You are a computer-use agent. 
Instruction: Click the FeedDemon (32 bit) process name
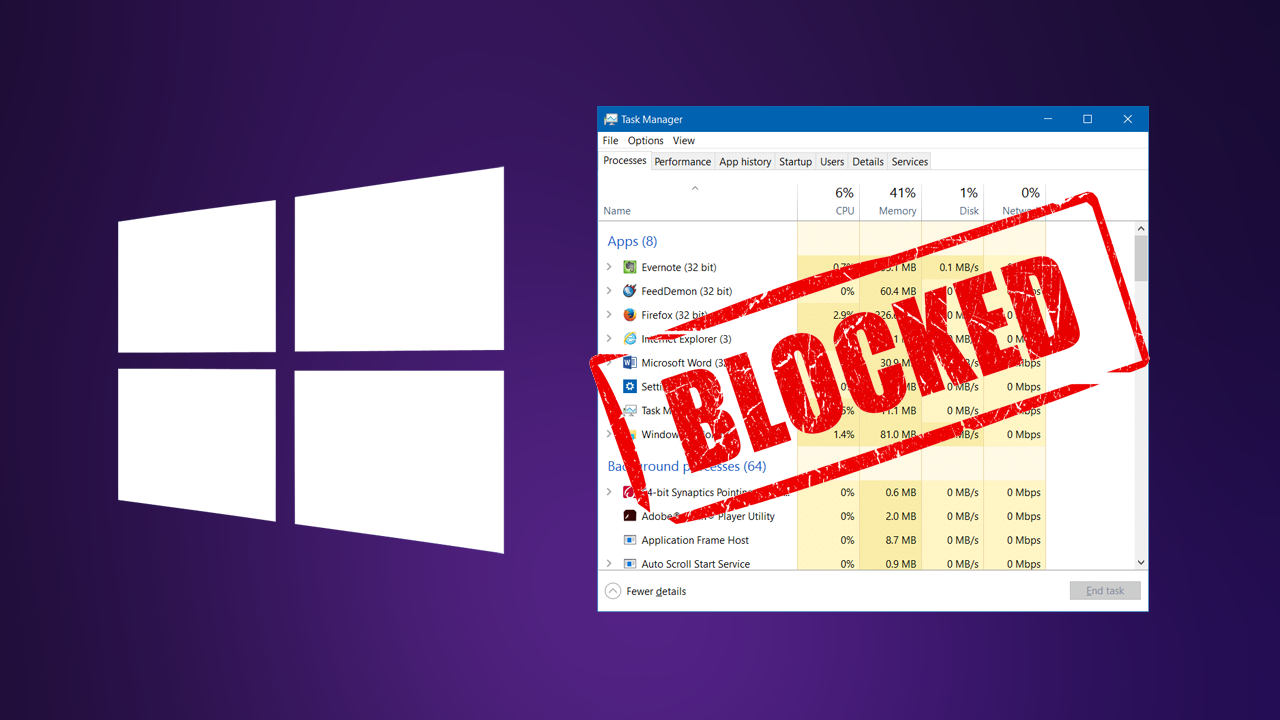pyautogui.click(x=687, y=291)
